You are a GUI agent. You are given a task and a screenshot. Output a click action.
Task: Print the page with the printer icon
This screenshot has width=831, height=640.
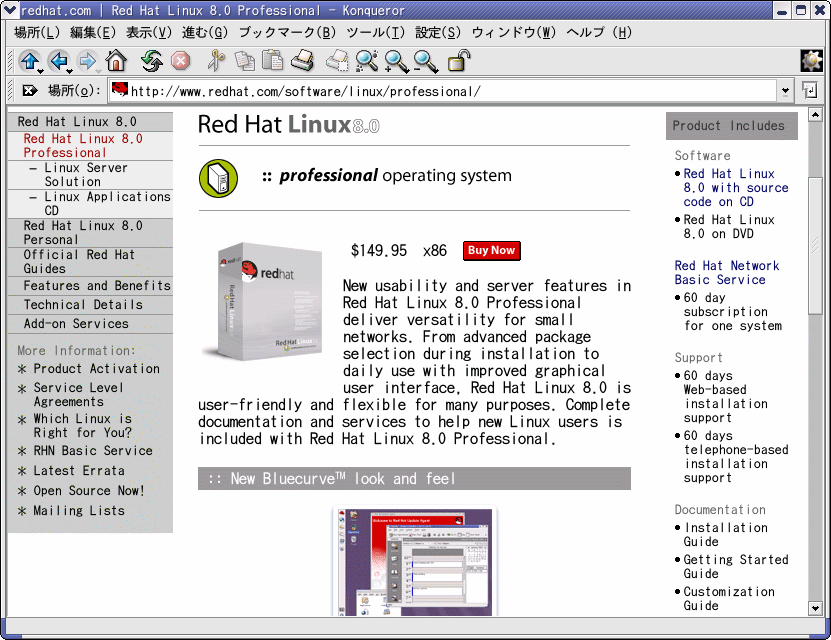click(302, 60)
